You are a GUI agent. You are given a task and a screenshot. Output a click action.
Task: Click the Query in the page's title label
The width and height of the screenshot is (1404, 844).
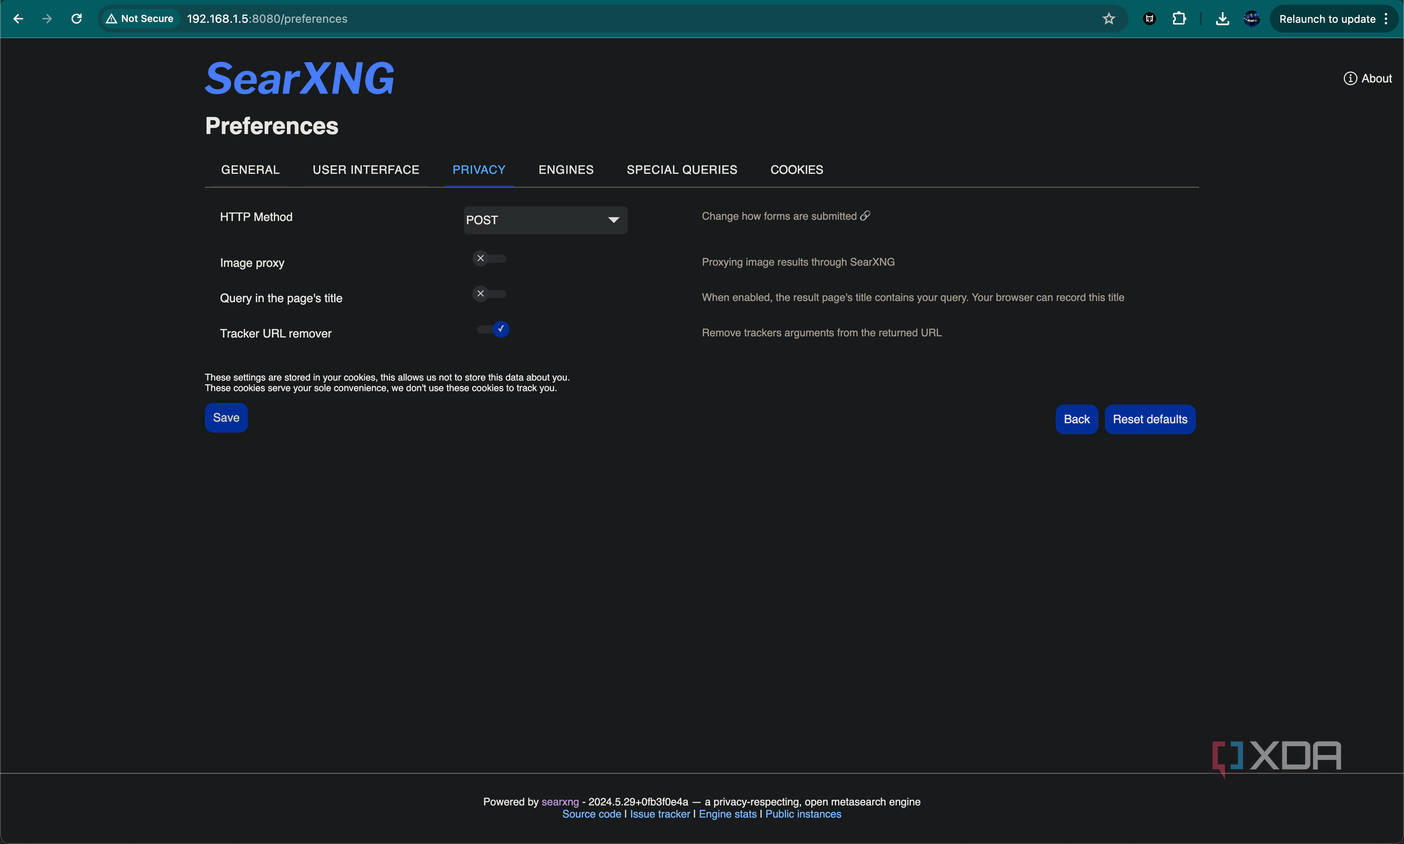coord(281,298)
